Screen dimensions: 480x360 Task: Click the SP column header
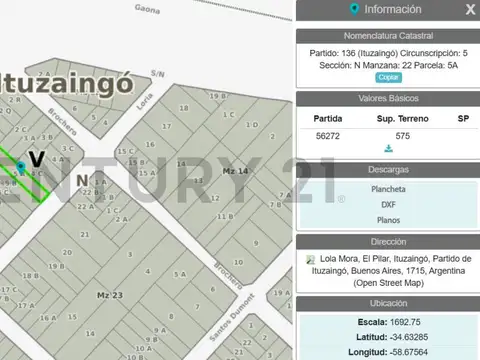[463, 119]
